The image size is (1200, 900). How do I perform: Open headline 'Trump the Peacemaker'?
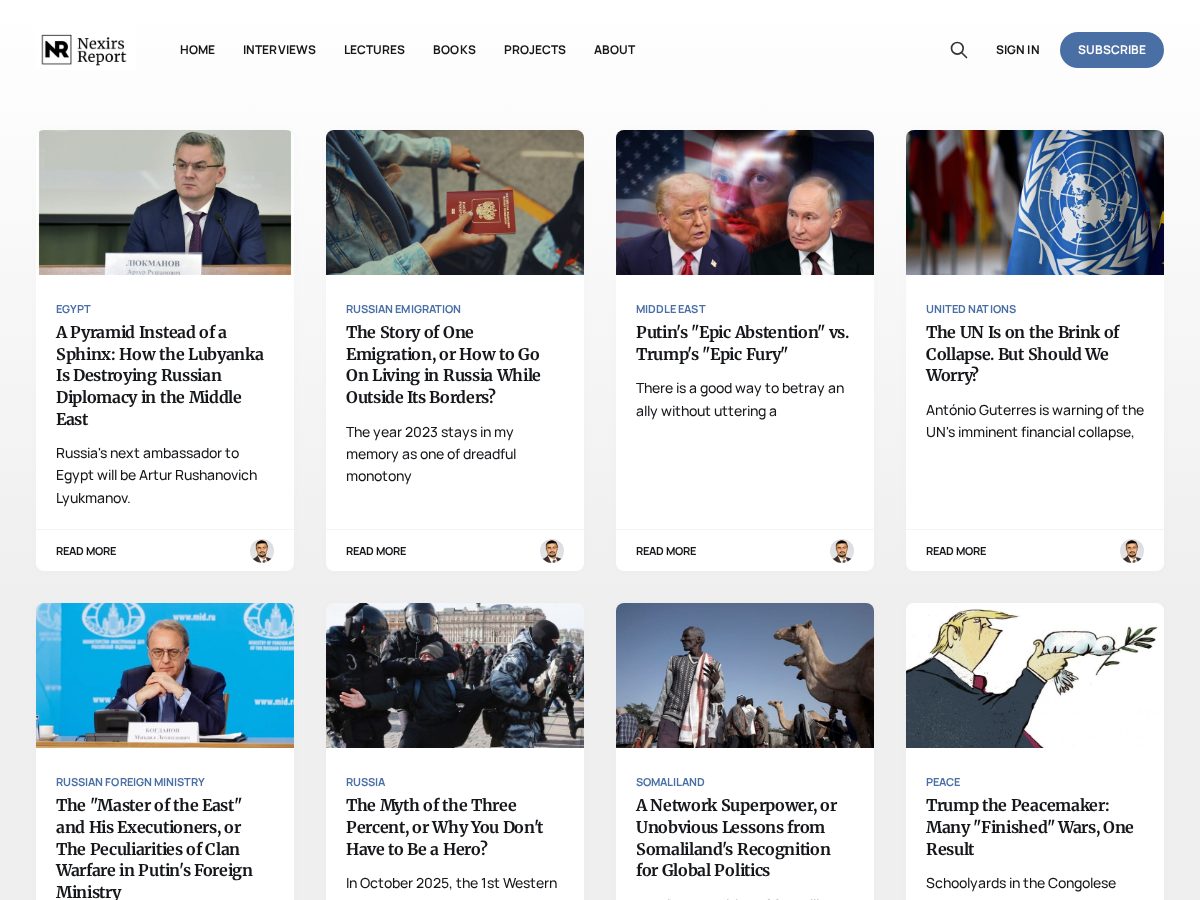1030,827
